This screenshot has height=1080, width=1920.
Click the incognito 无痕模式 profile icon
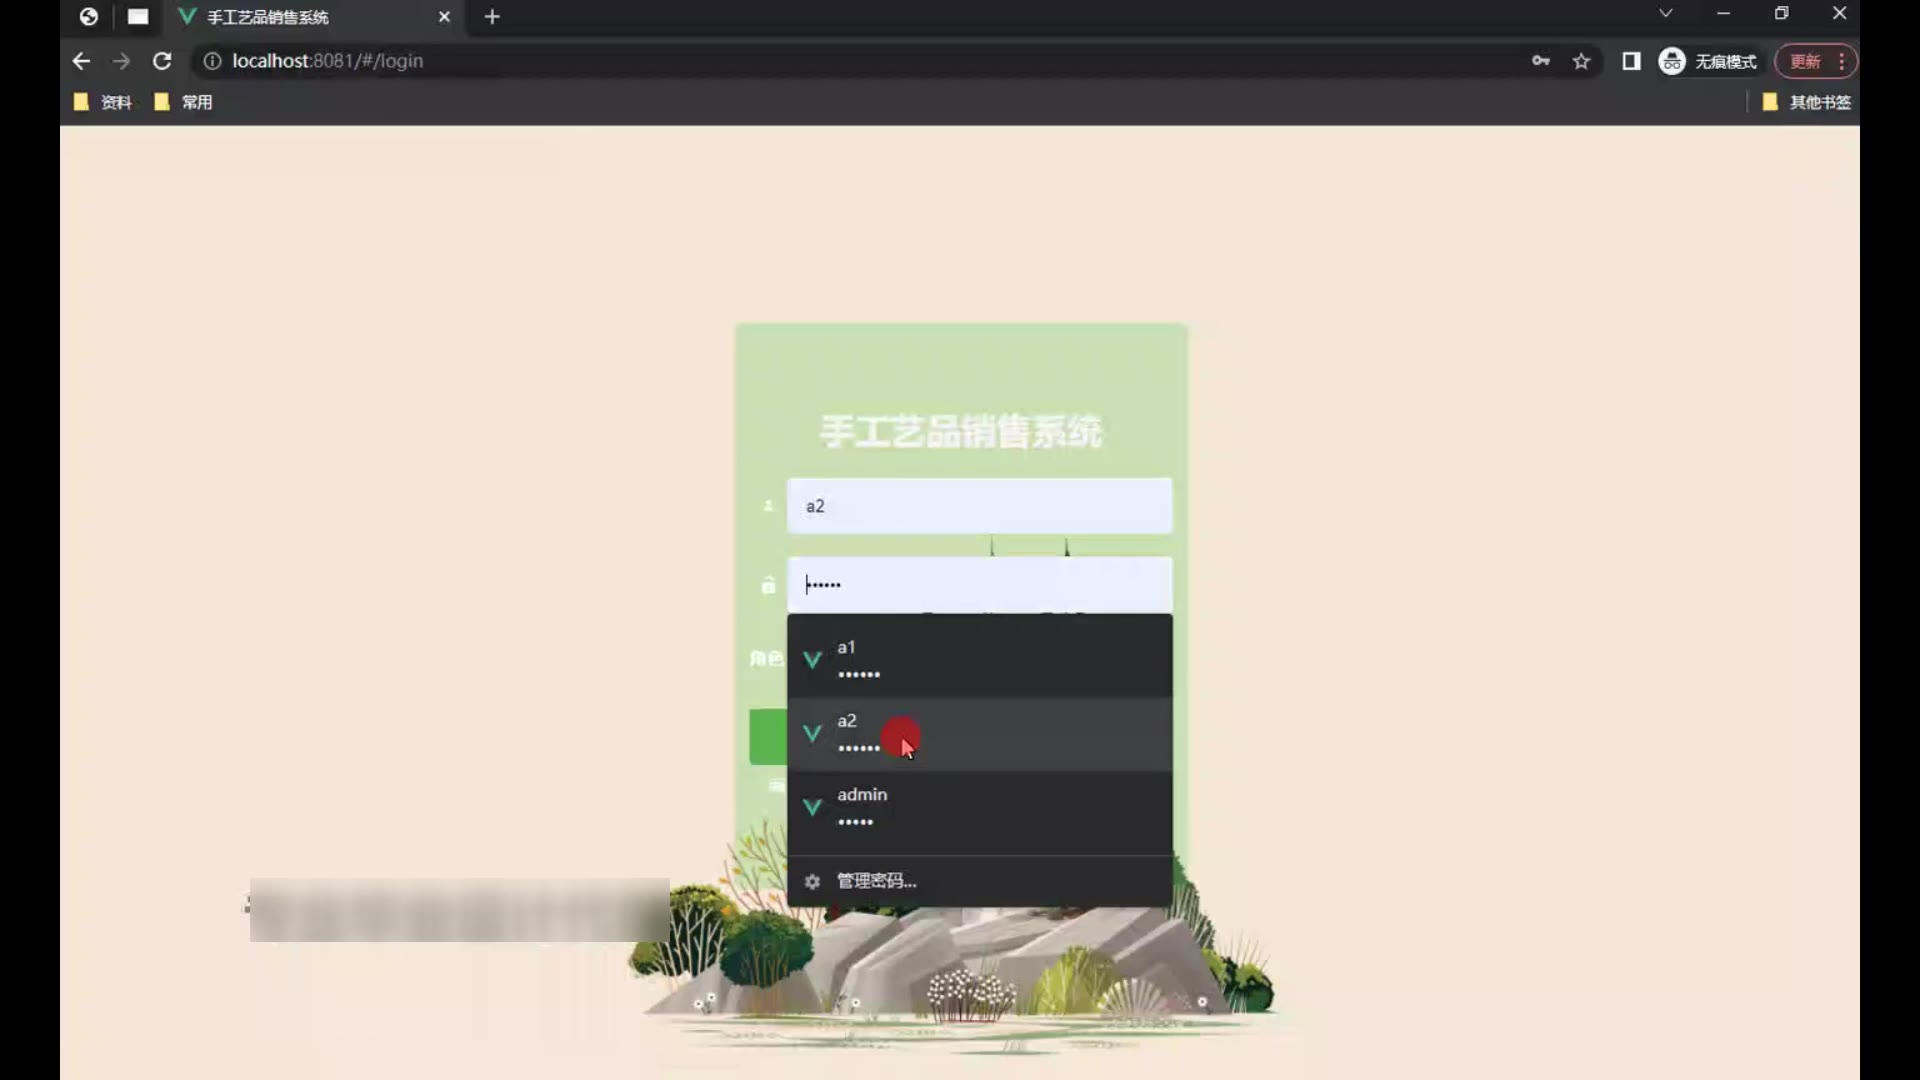point(1672,61)
